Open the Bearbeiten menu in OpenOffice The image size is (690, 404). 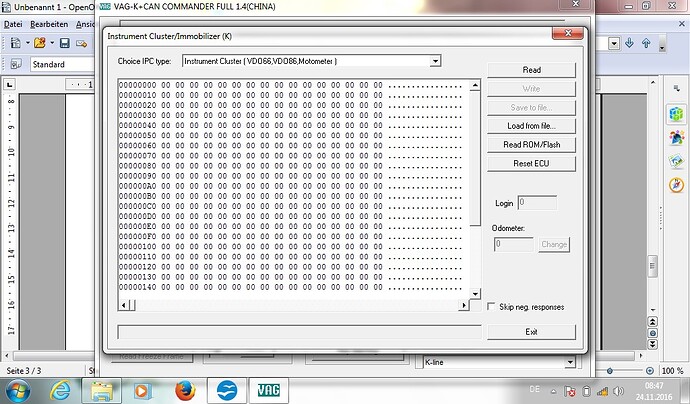point(49,24)
